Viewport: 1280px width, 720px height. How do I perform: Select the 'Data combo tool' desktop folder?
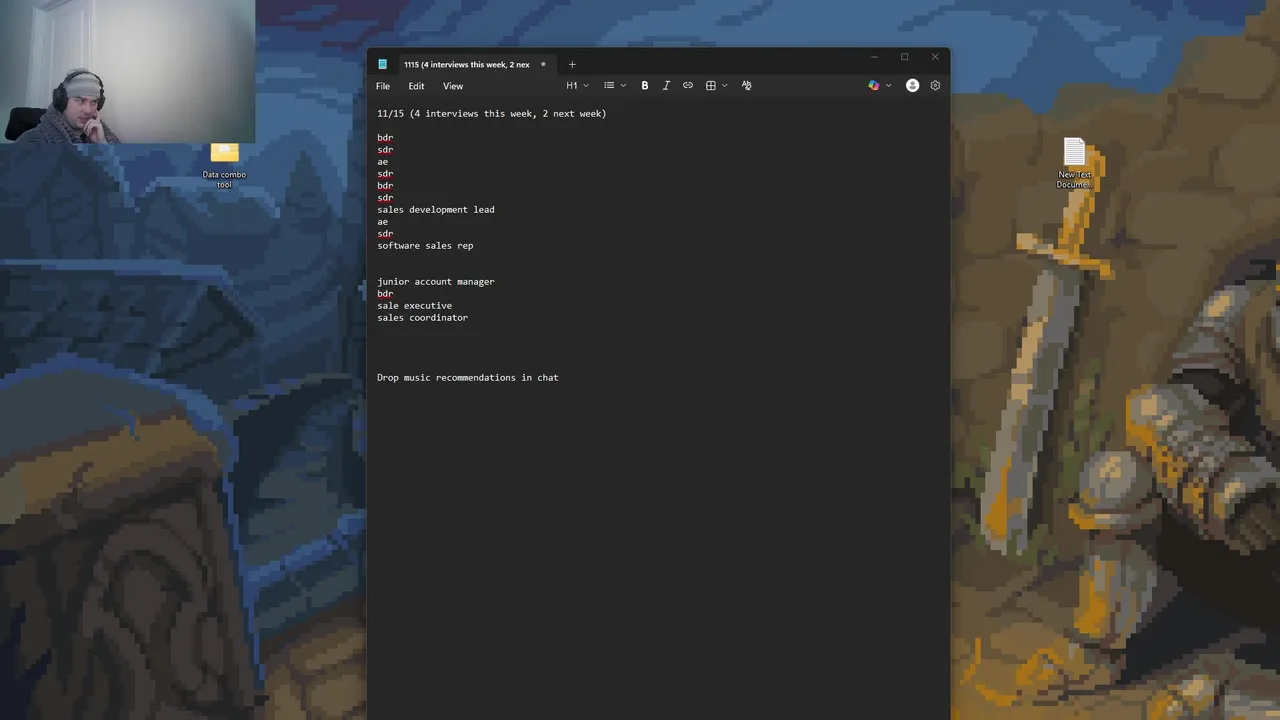224,166
